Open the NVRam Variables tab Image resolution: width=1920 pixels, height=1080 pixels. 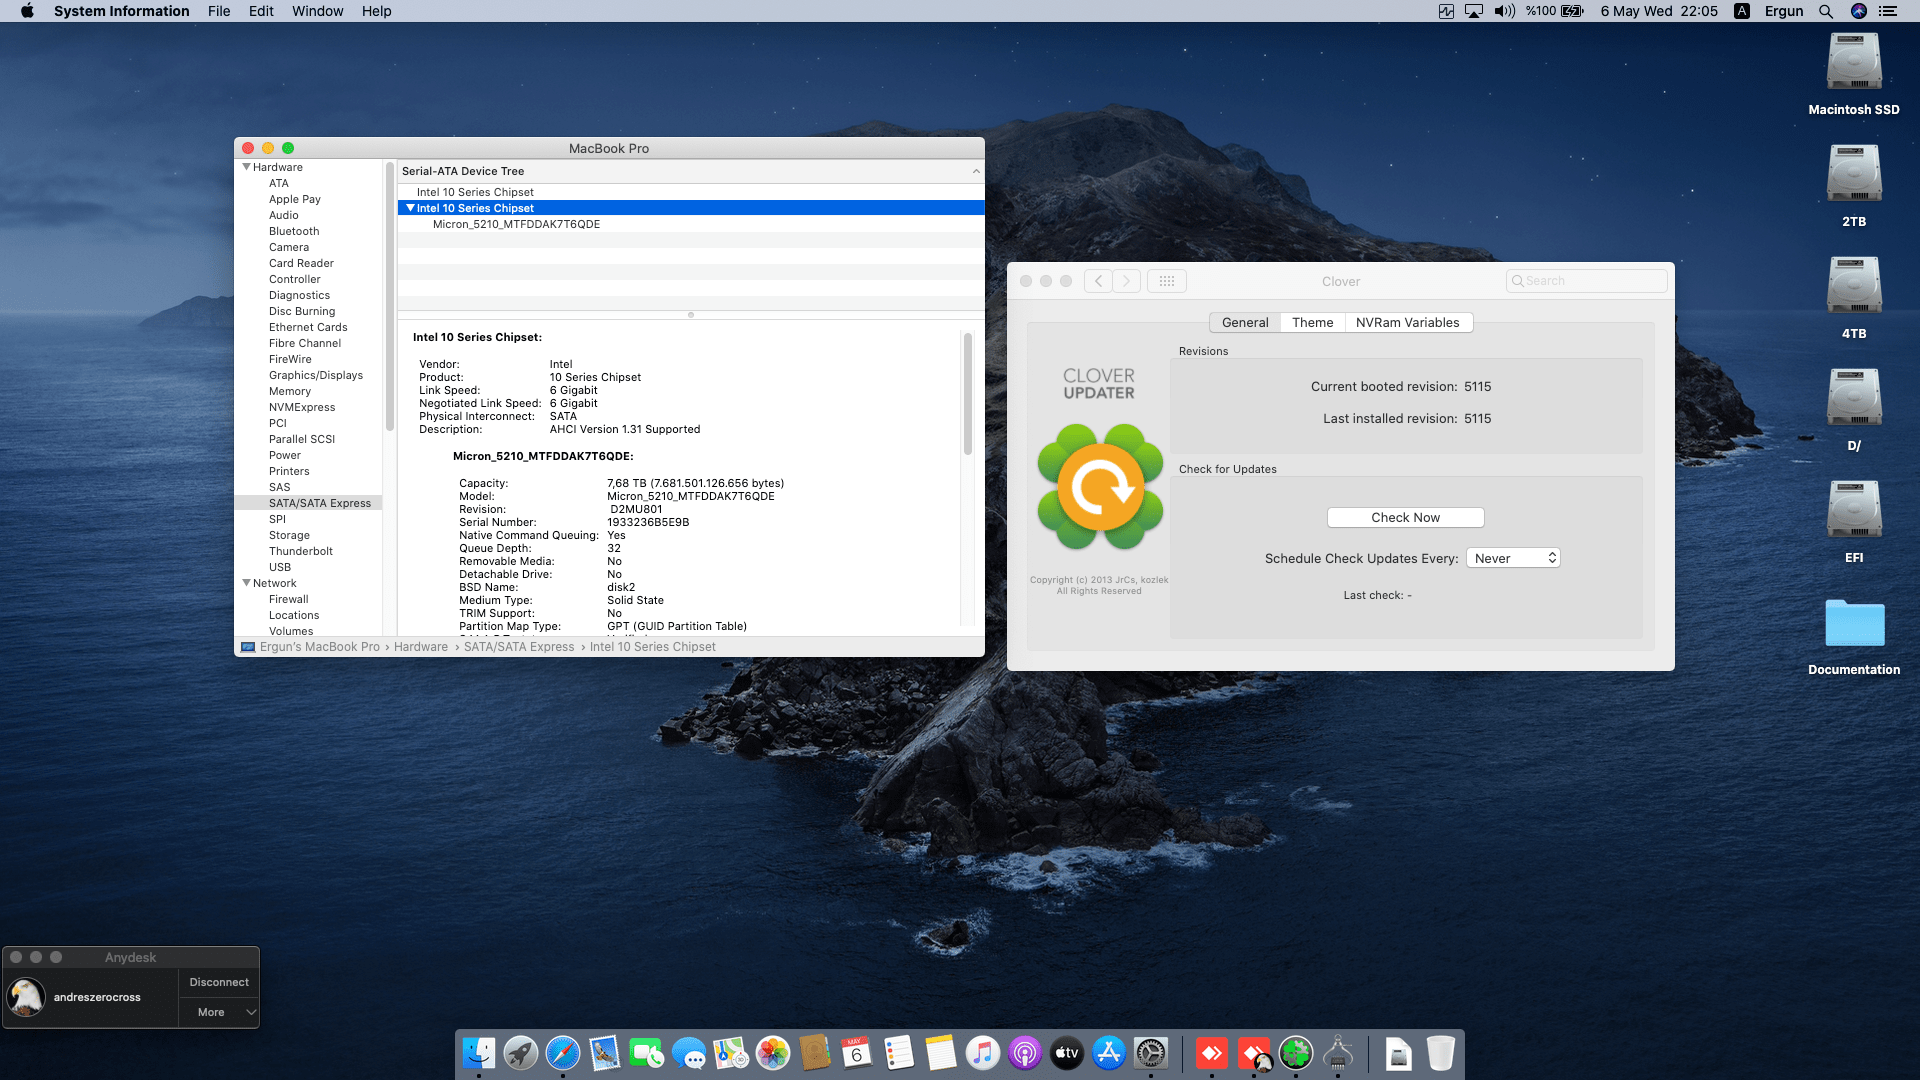[x=1407, y=322]
